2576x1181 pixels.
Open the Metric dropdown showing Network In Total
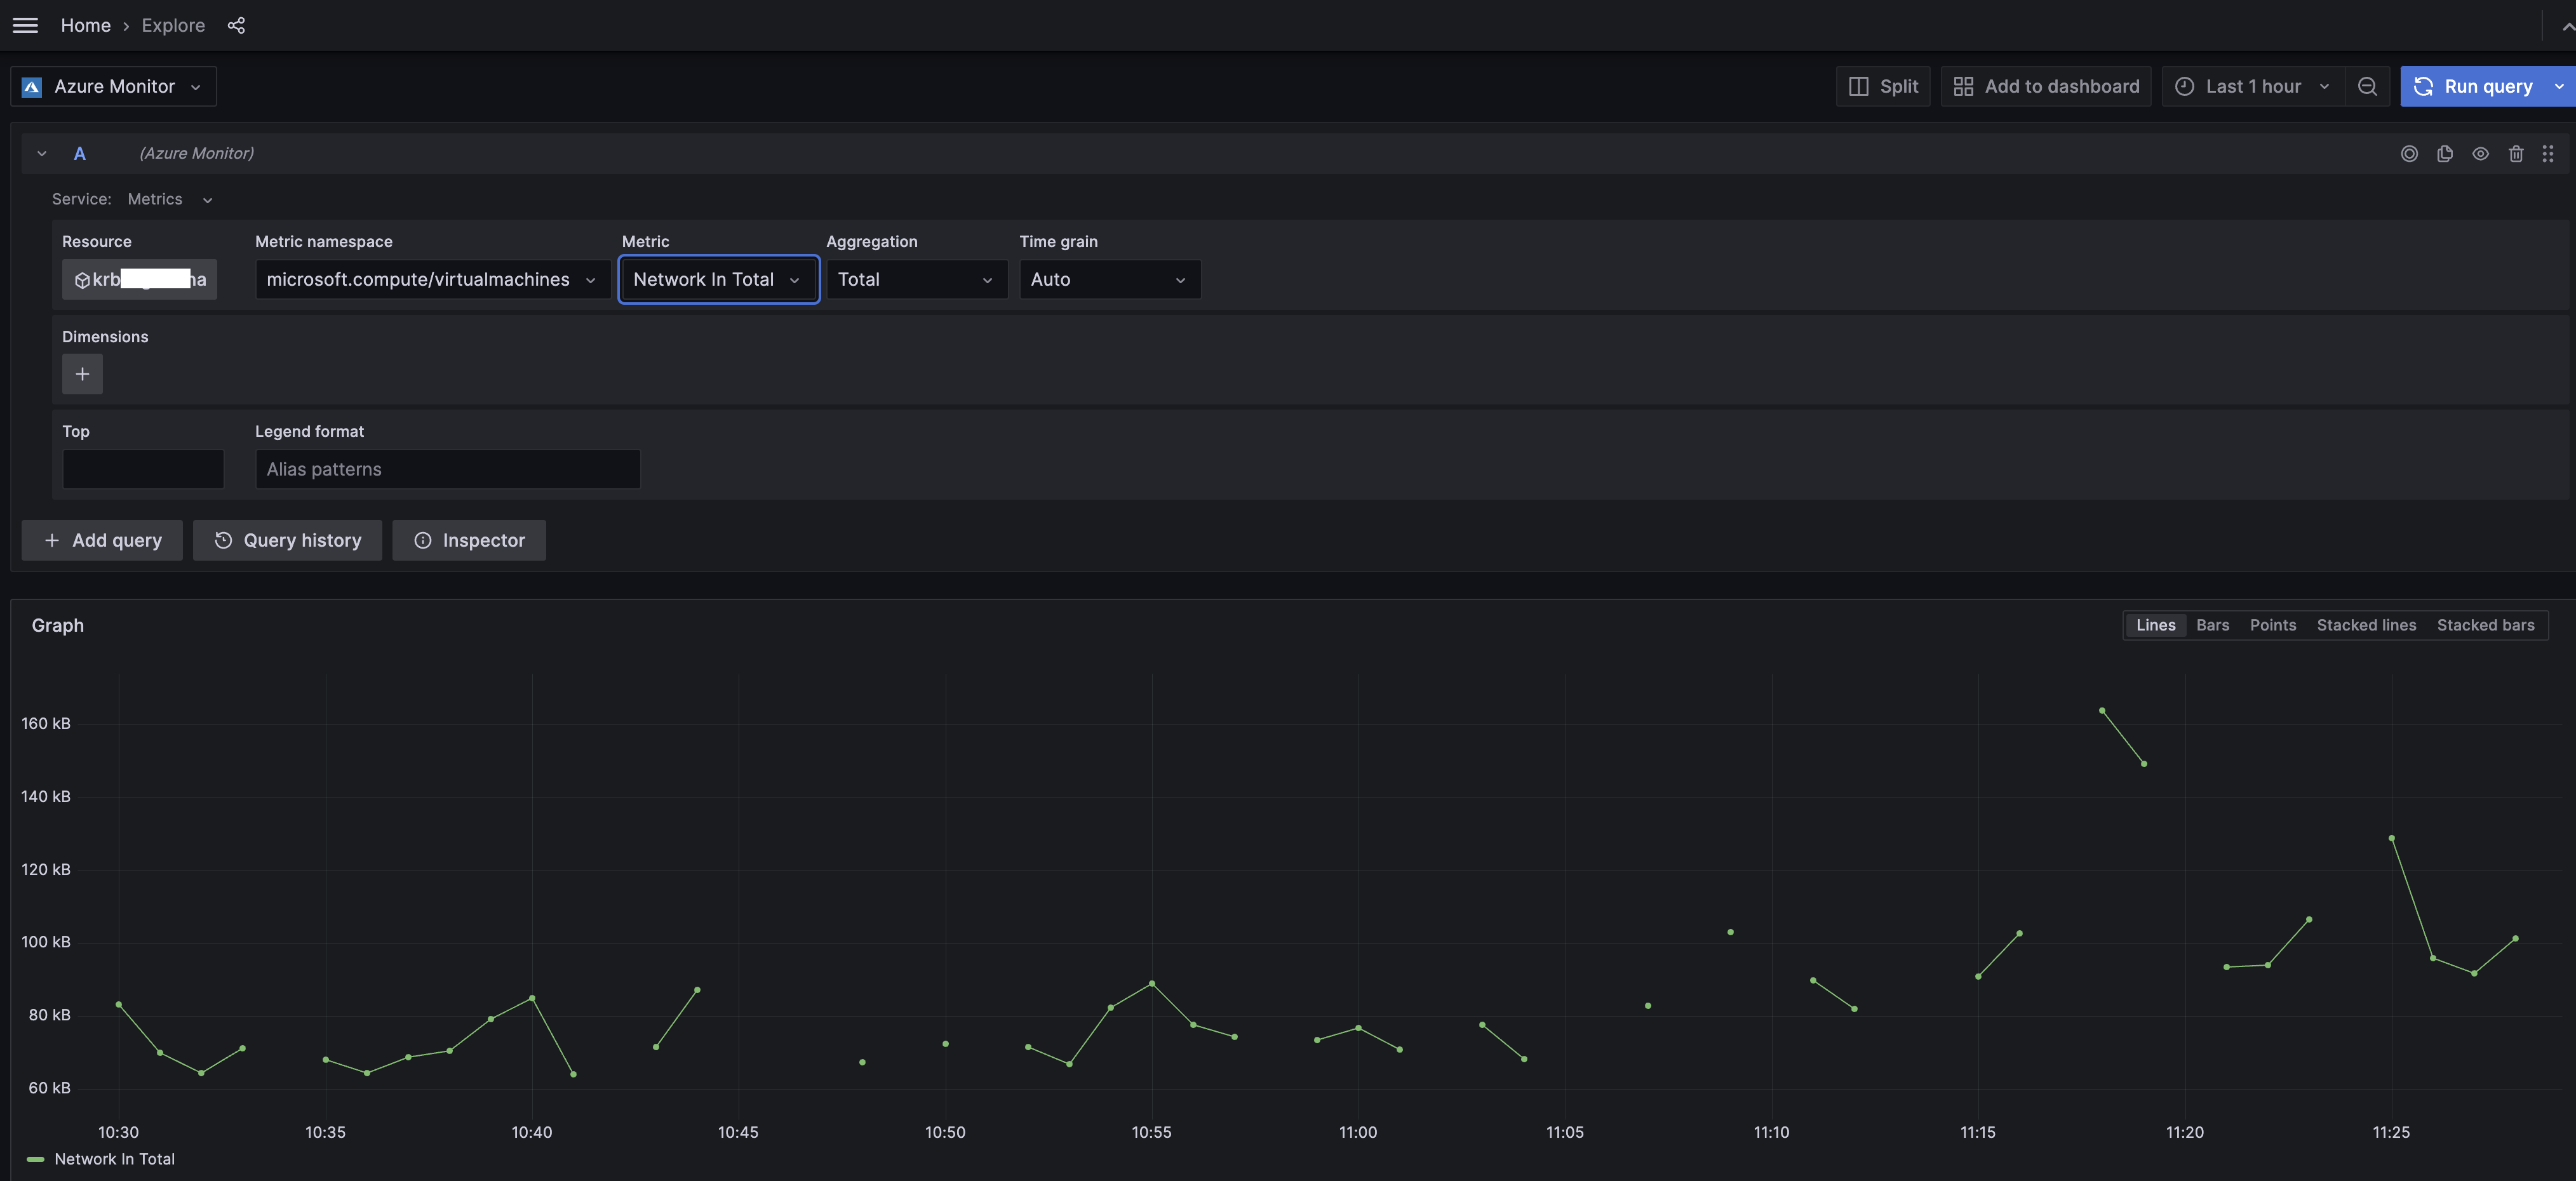(718, 279)
